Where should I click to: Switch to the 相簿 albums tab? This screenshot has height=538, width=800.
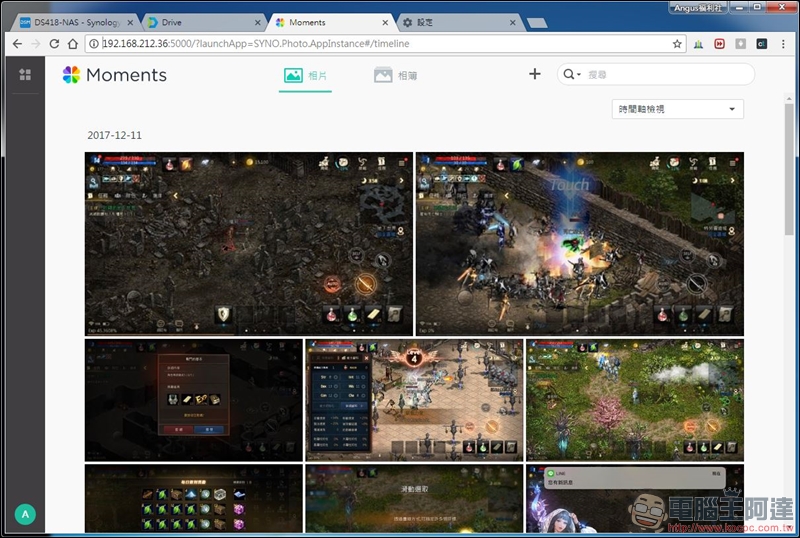click(396, 76)
